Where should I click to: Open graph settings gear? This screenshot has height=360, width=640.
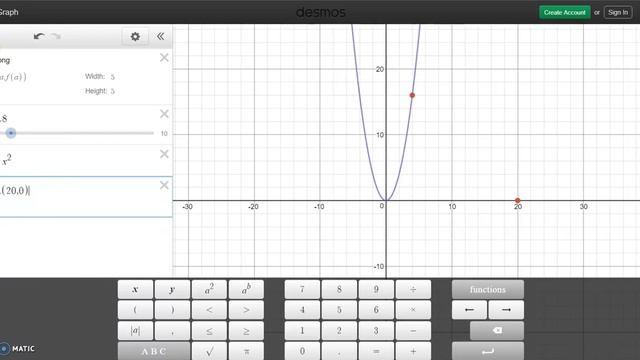pos(135,37)
